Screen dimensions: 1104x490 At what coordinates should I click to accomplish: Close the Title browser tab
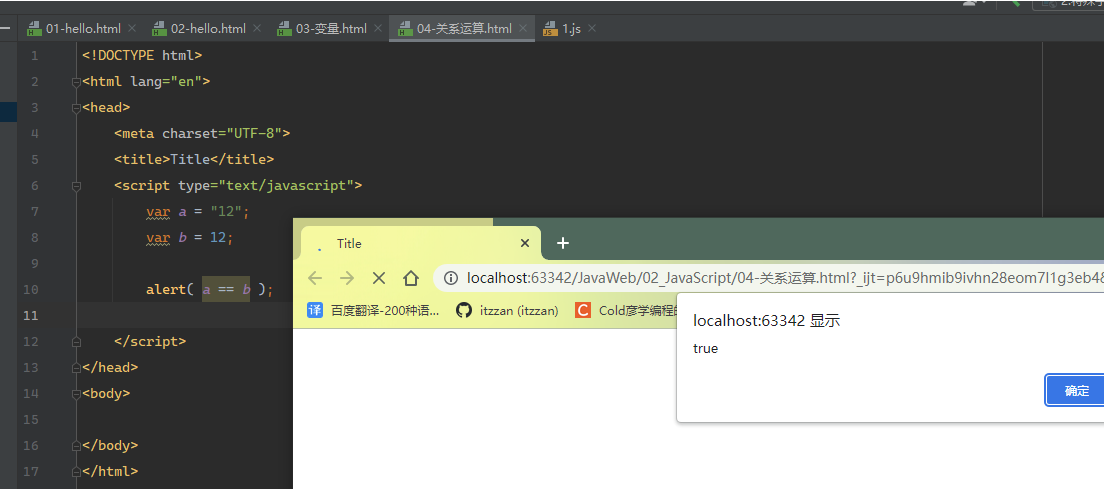point(525,244)
